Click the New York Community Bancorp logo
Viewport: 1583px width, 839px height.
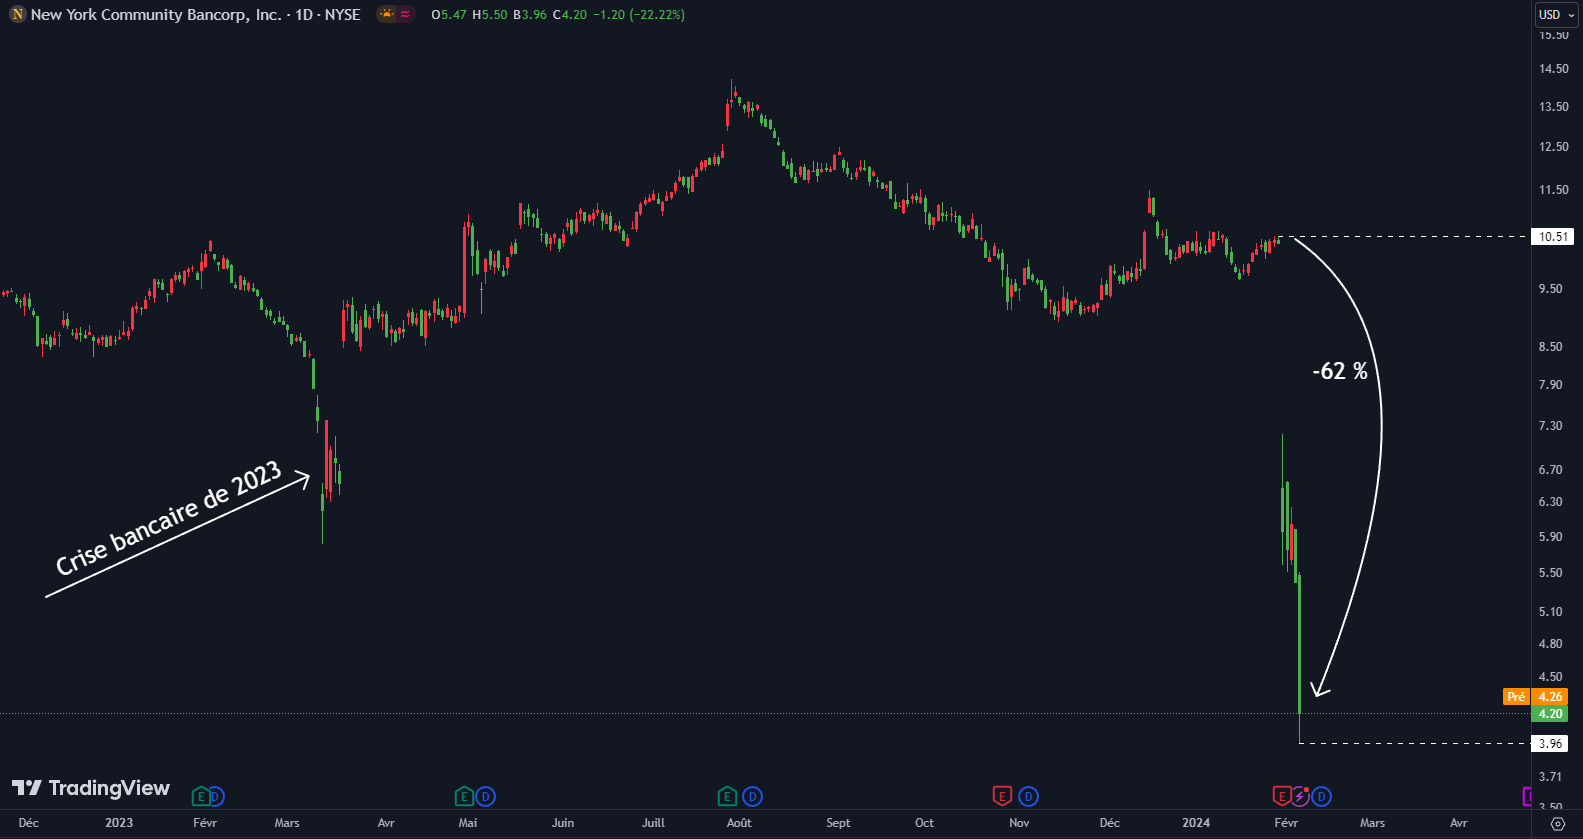[17, 15]
